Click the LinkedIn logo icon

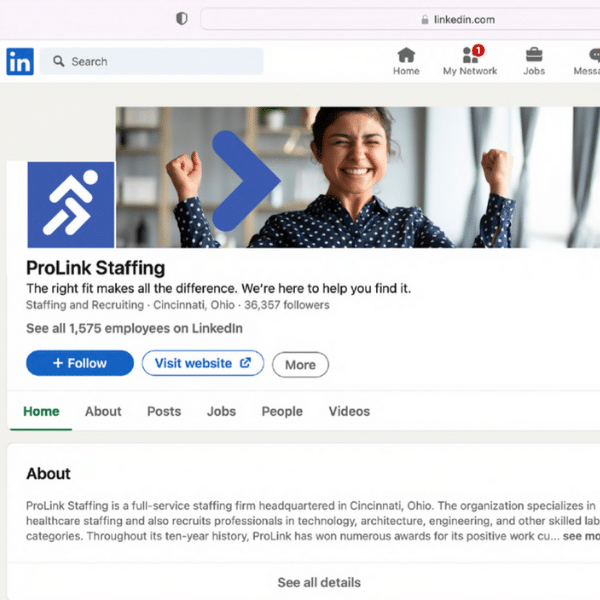tap(19, 62)
